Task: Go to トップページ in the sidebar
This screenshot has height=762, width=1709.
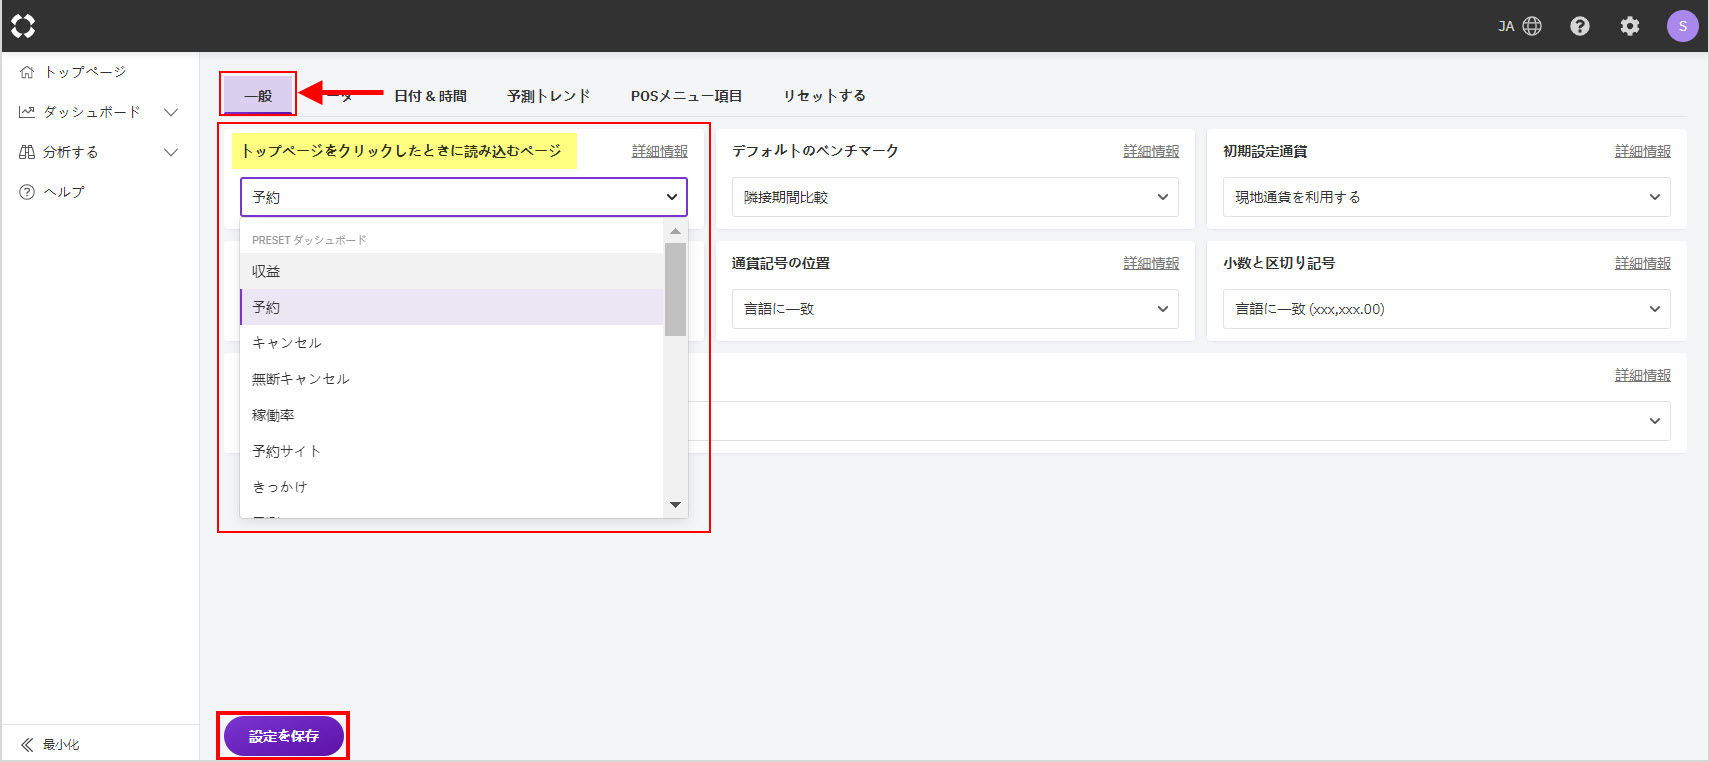Action: point(85,72)
